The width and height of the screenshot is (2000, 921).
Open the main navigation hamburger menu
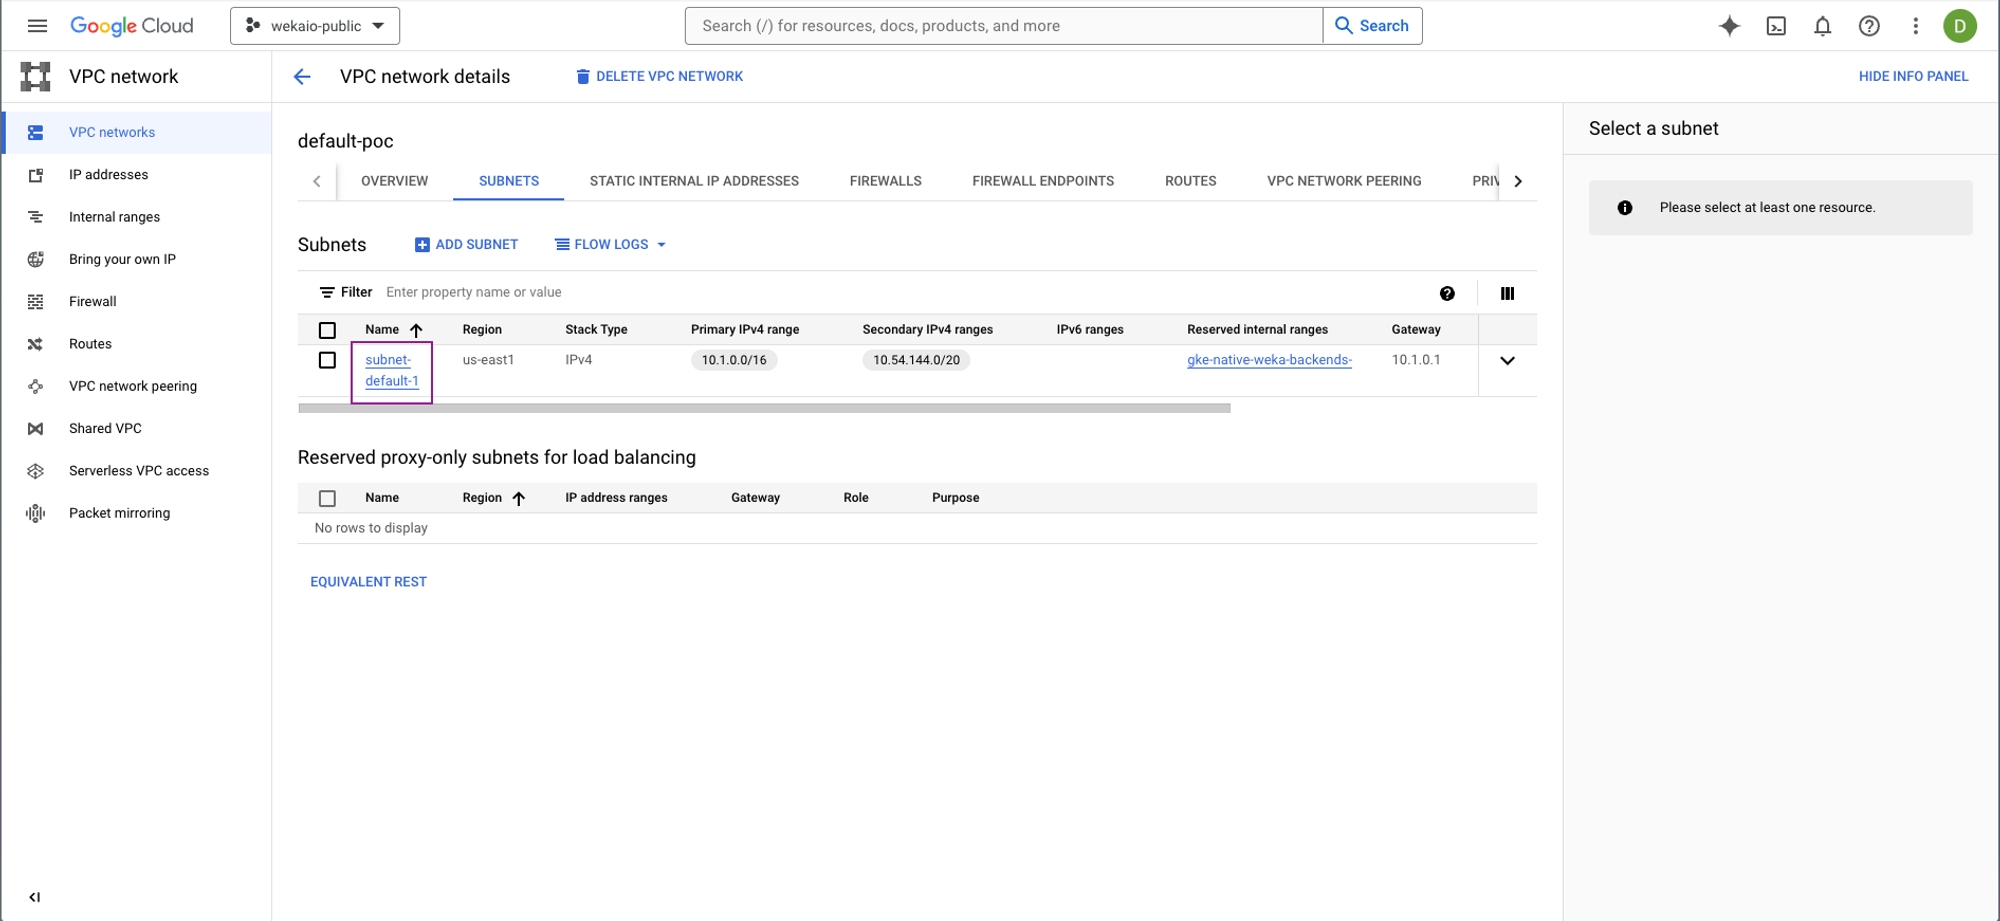coord(37,26)
